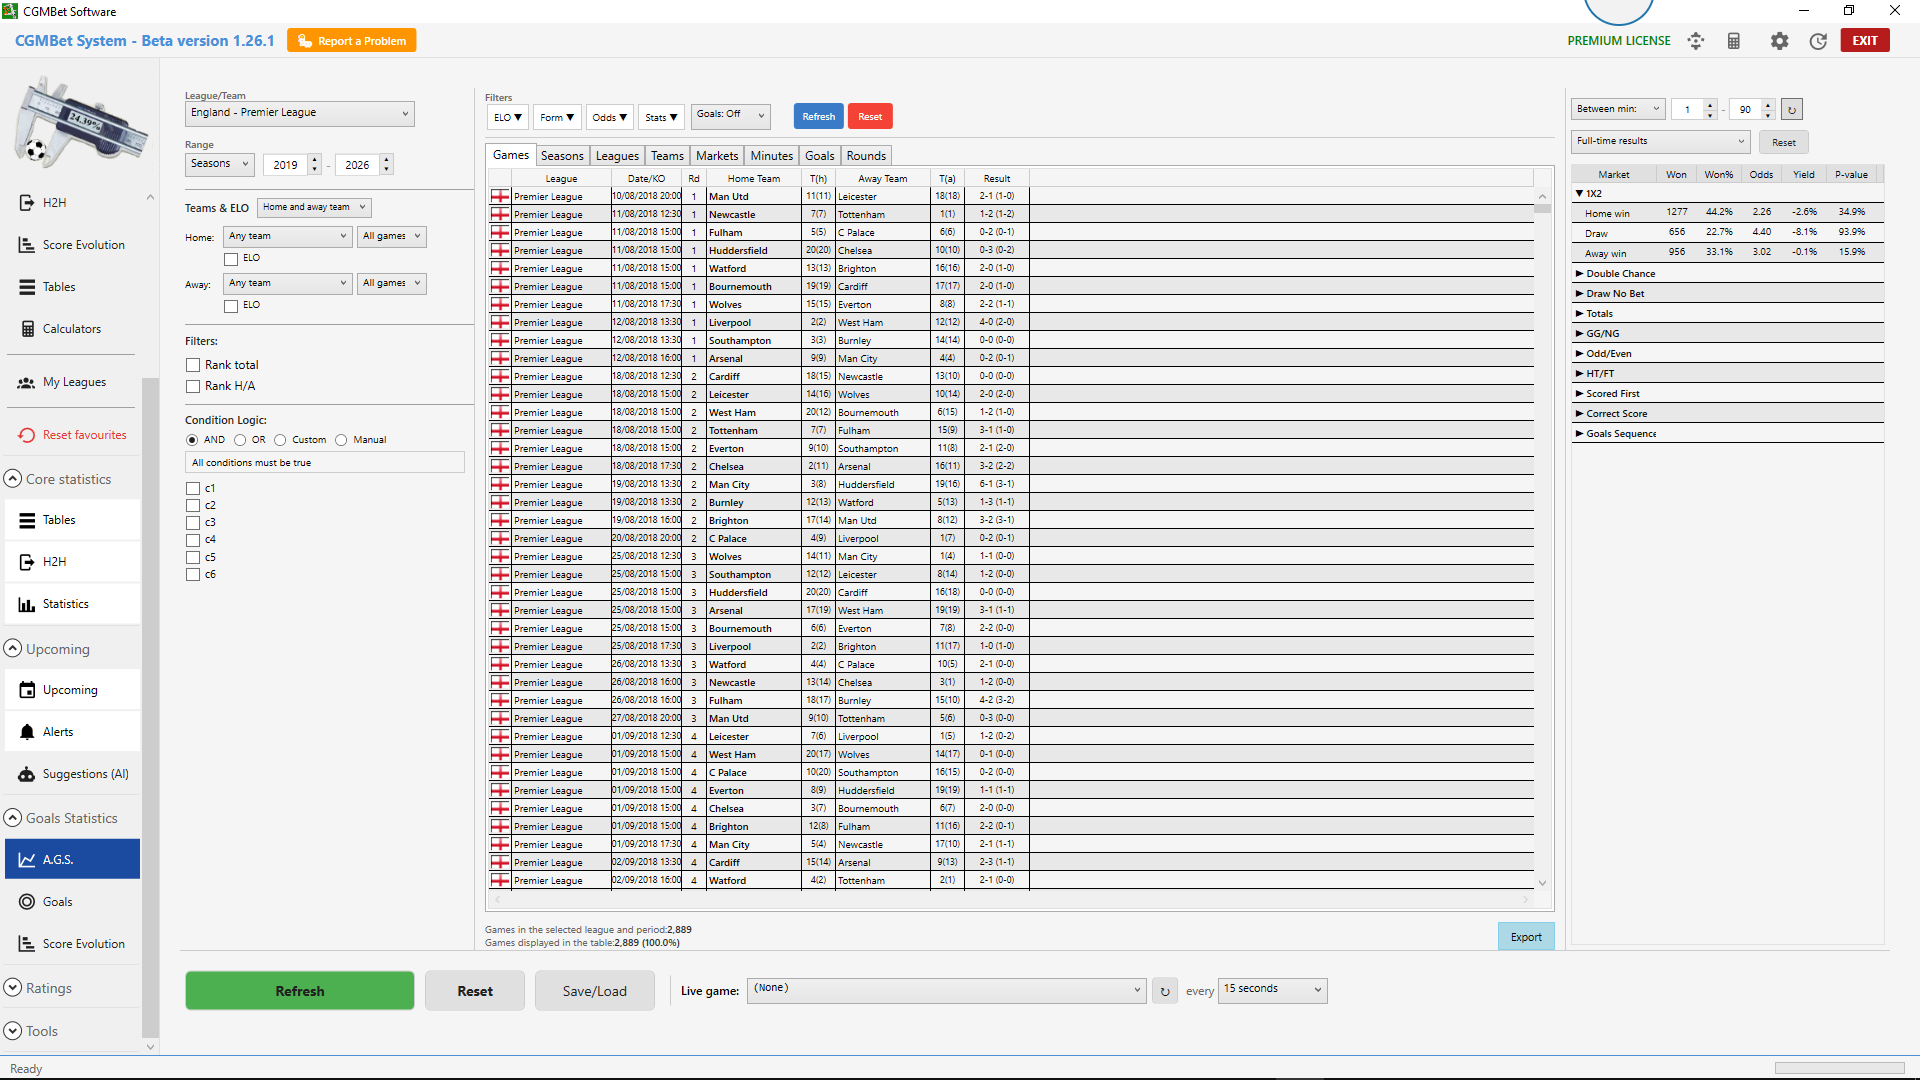Open the Full-time results dropdown
1920x1080 pixels.
[x=1660, y=141]
